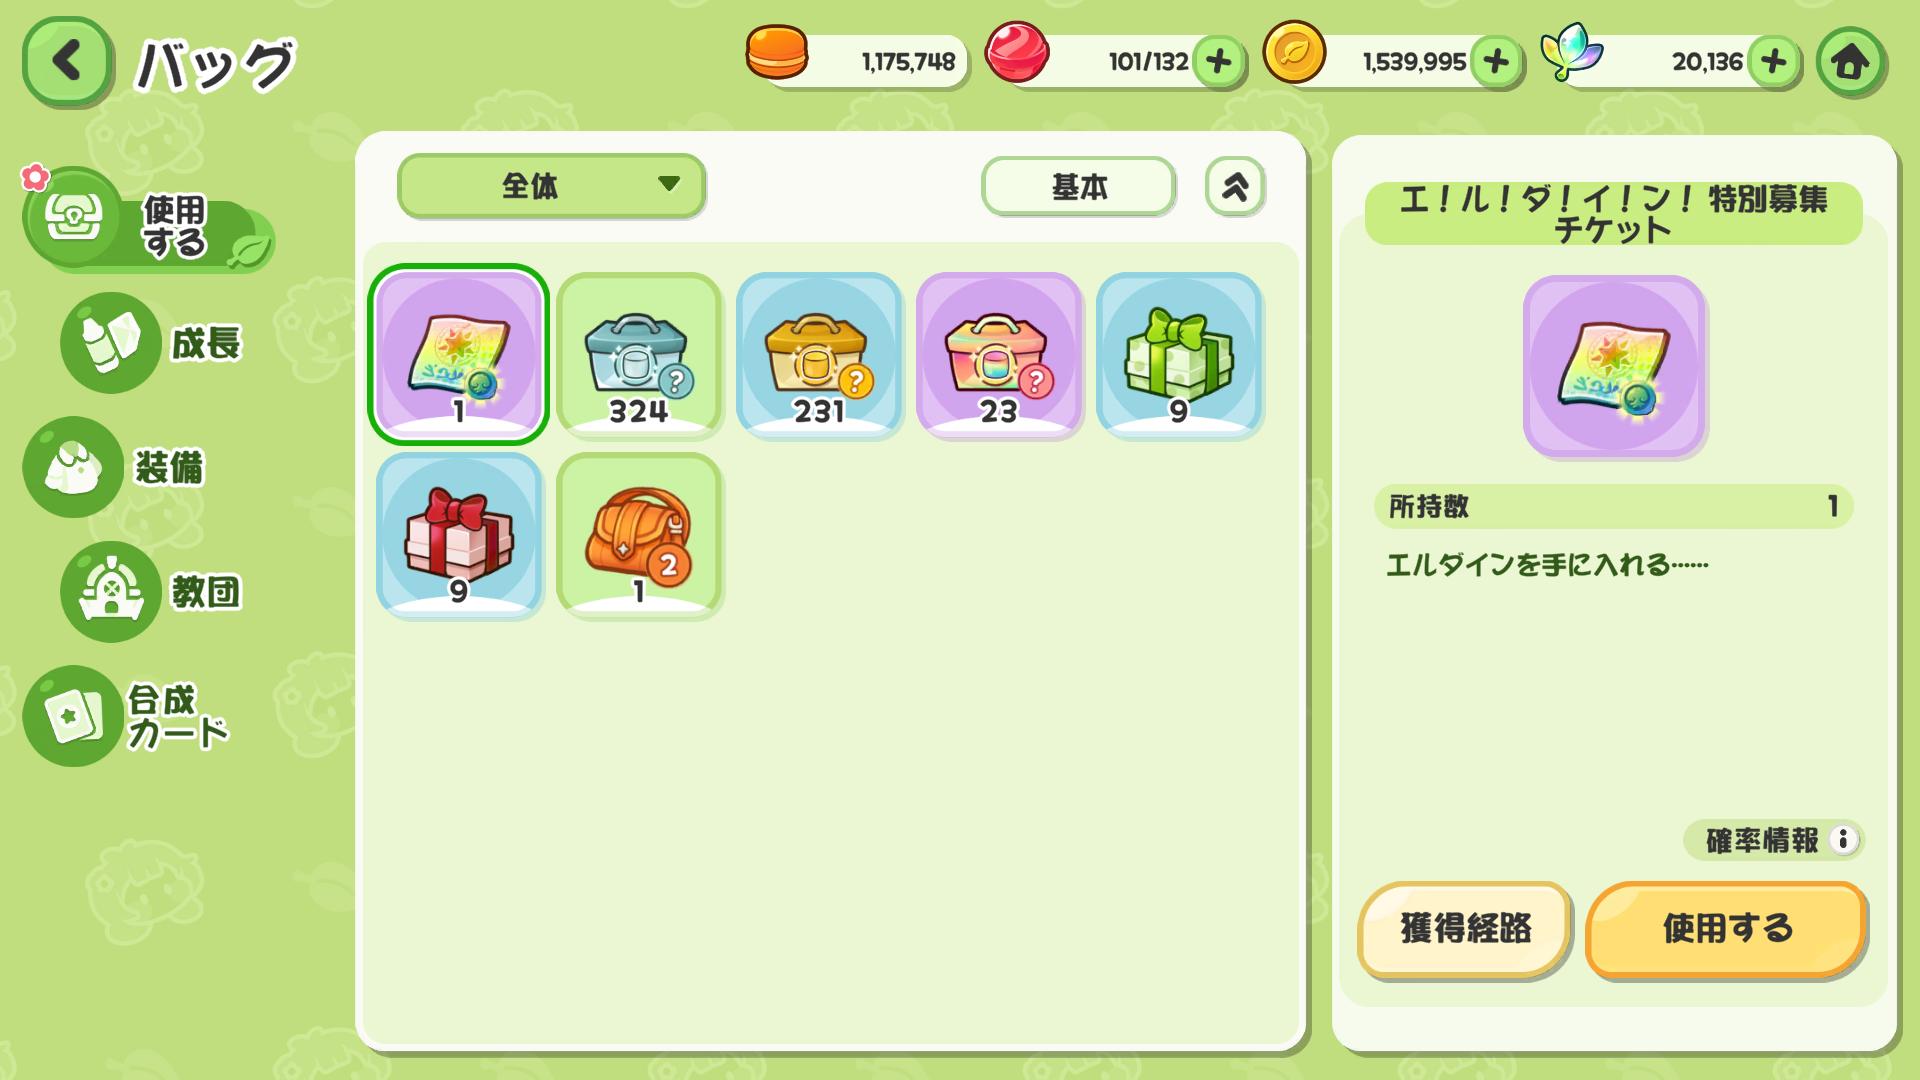
Task: Open the 全体 filter dropdown
Action: [x=552, y=185]
